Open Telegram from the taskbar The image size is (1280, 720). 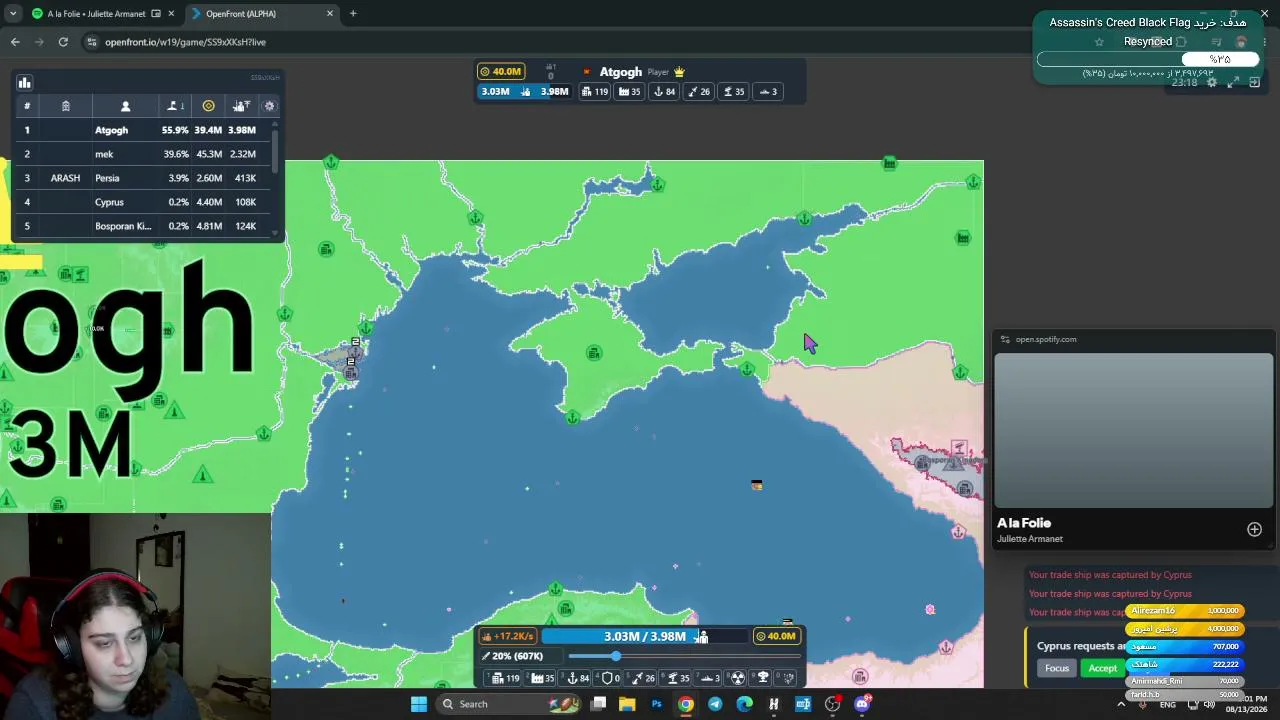click(715, 704)
